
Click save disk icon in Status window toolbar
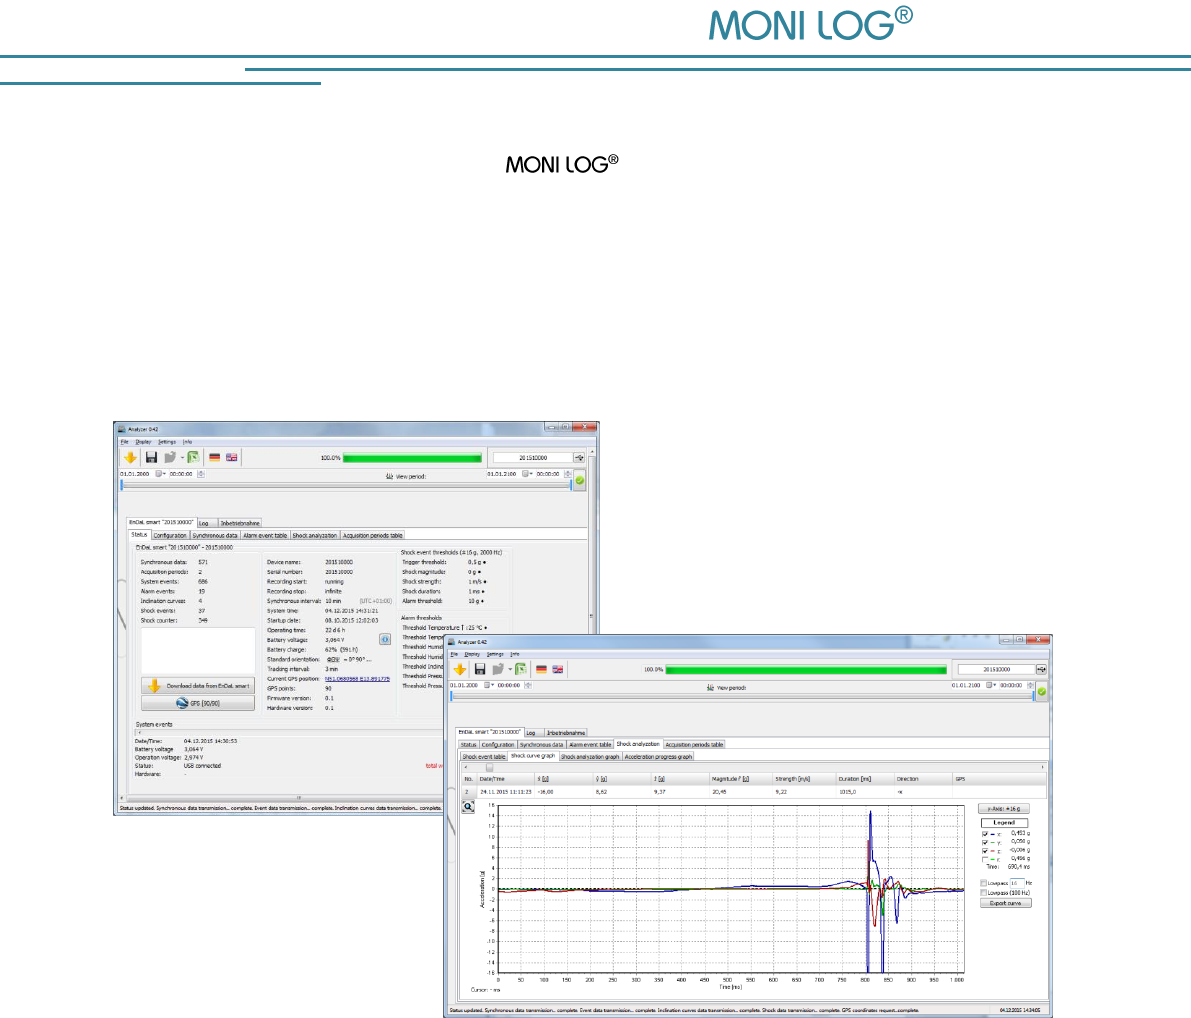[x=151, y=457]
